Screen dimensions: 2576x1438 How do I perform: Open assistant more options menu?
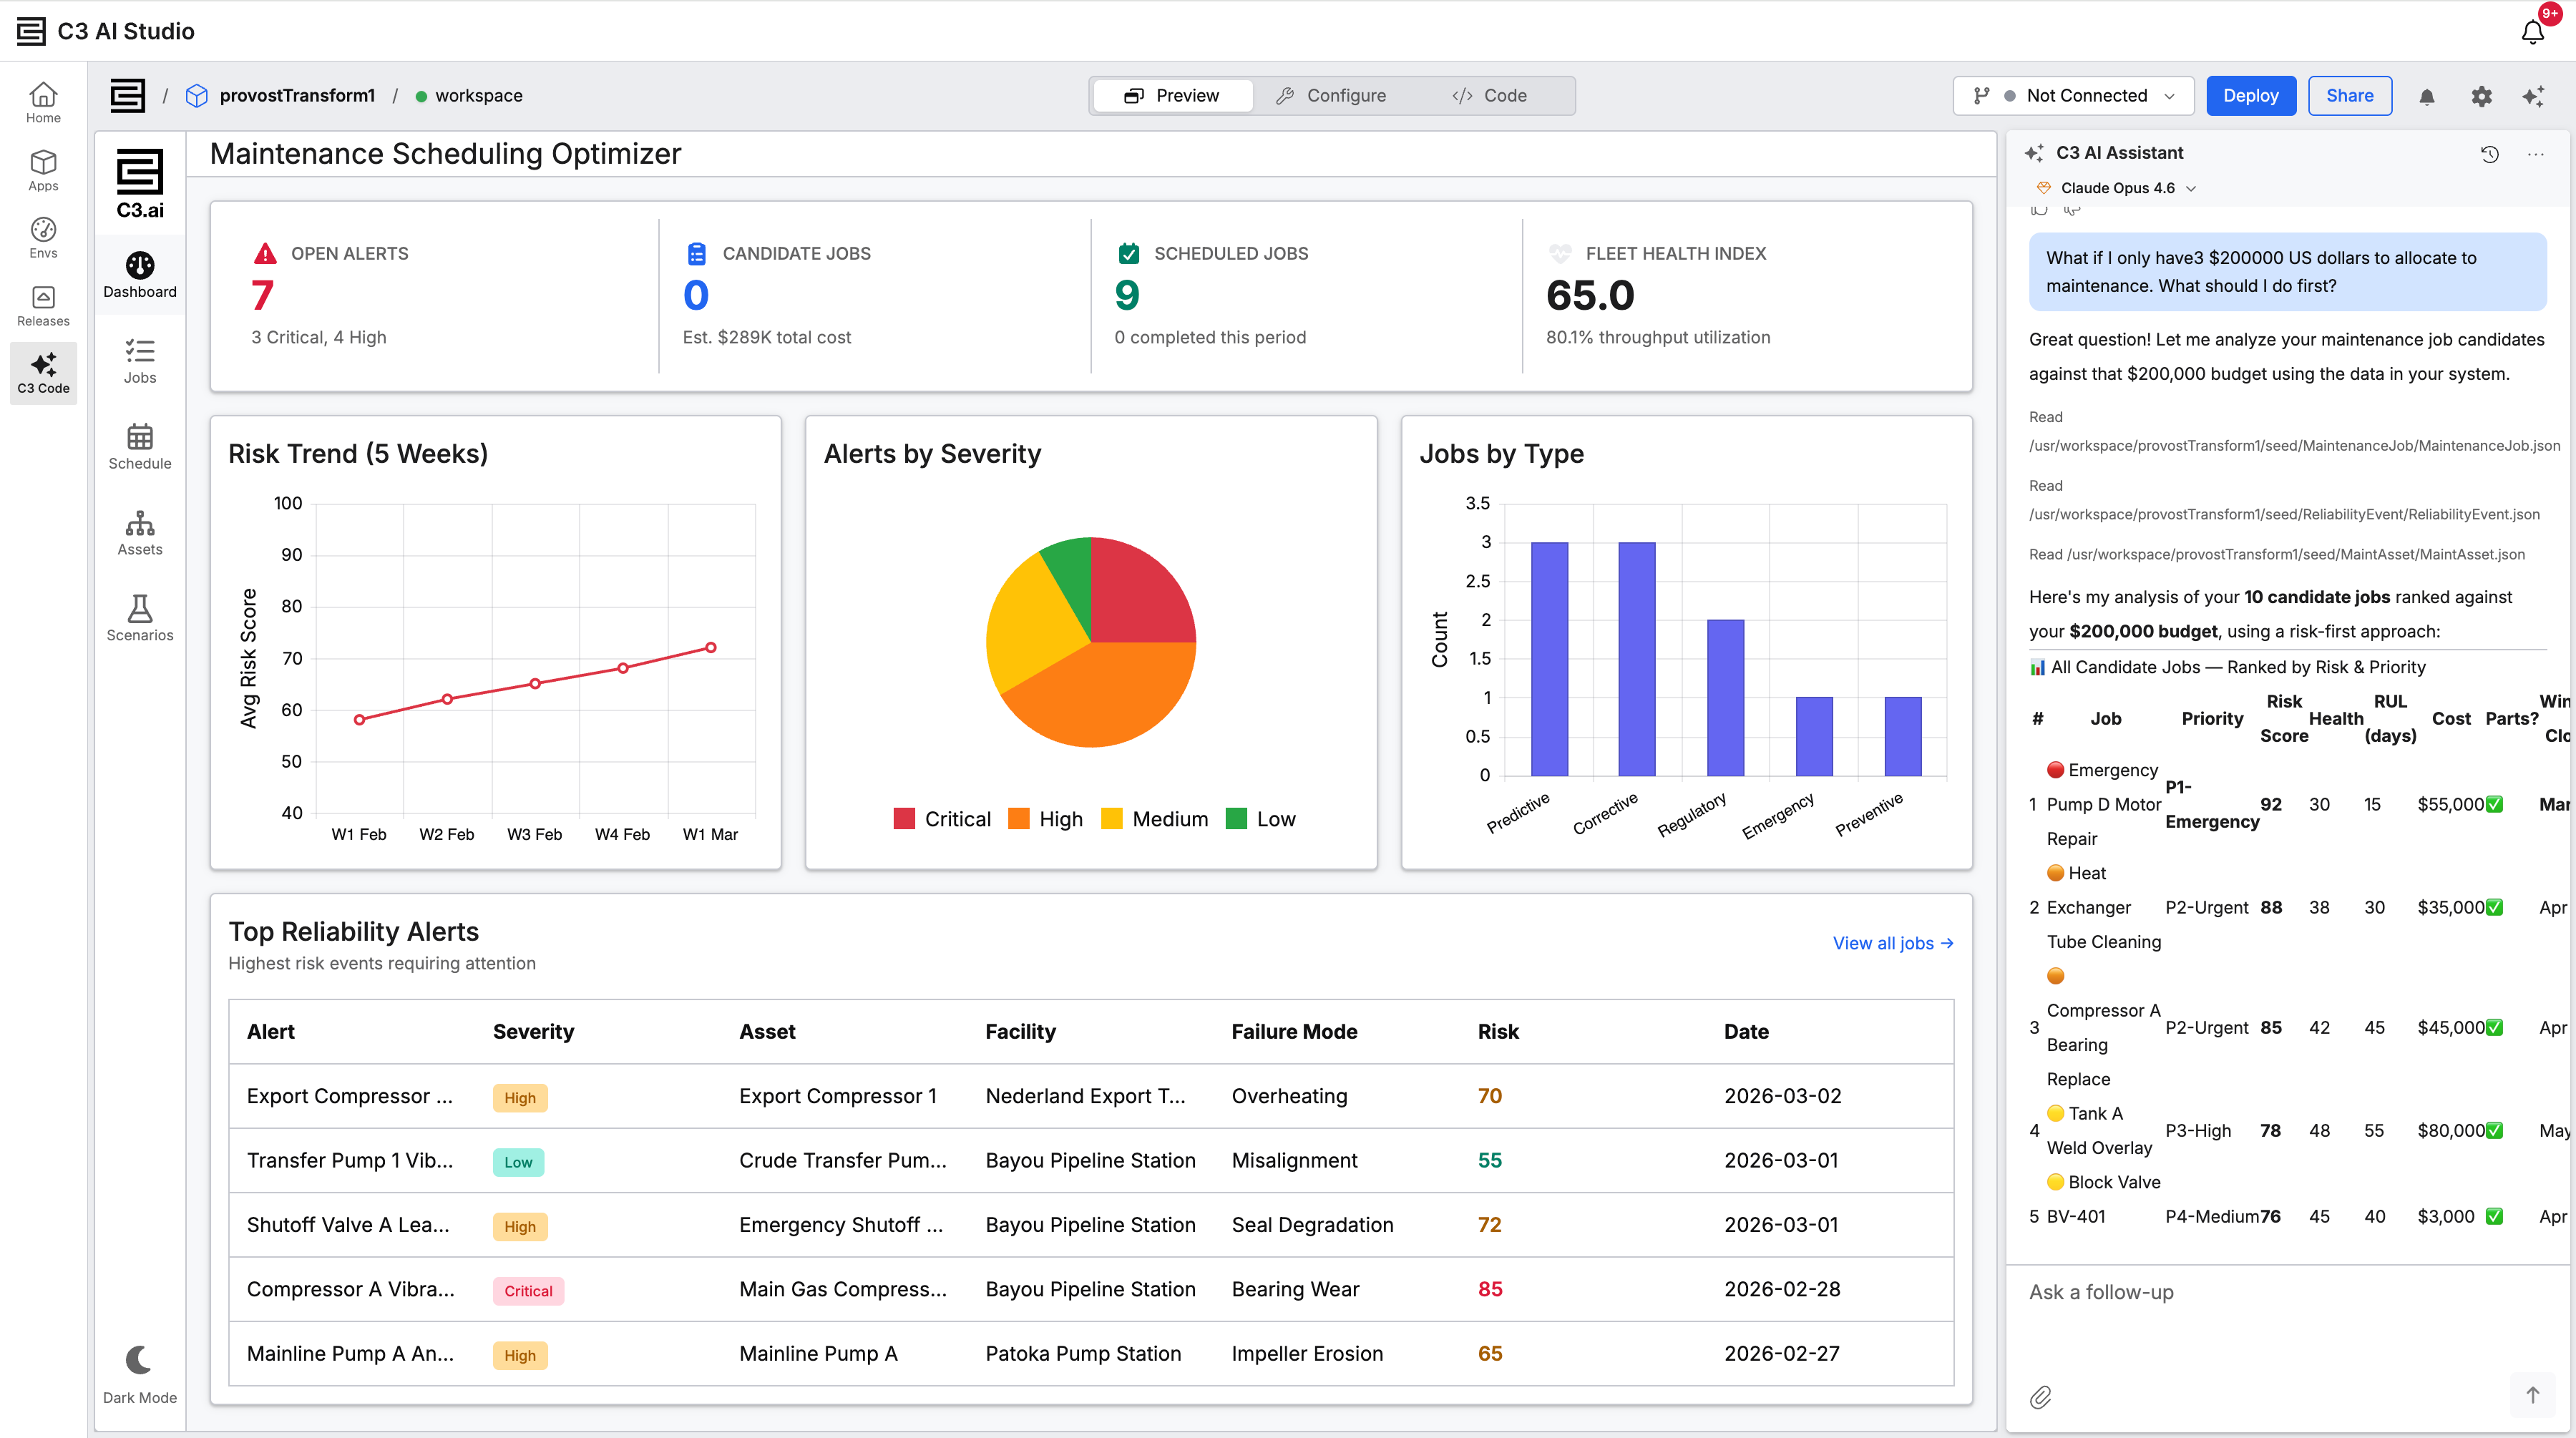(x=2535, y=154)
